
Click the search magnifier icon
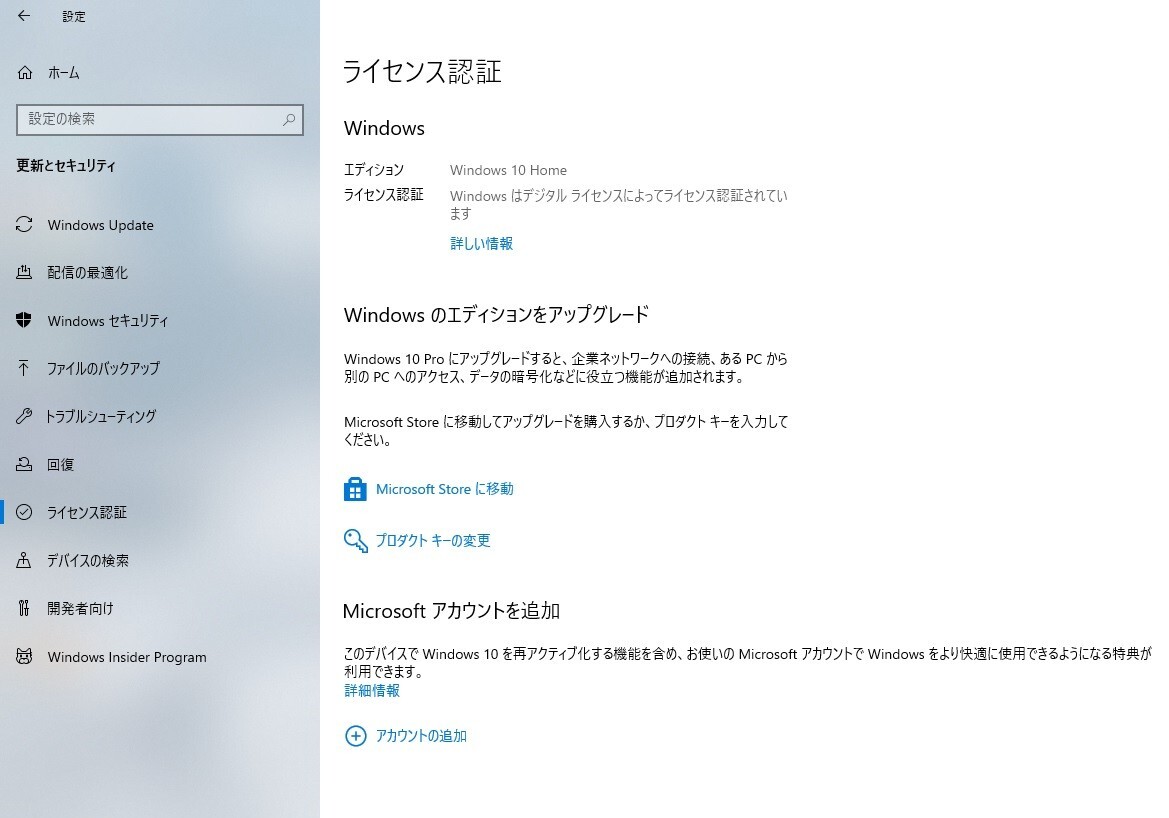click(x=289, y=119)
